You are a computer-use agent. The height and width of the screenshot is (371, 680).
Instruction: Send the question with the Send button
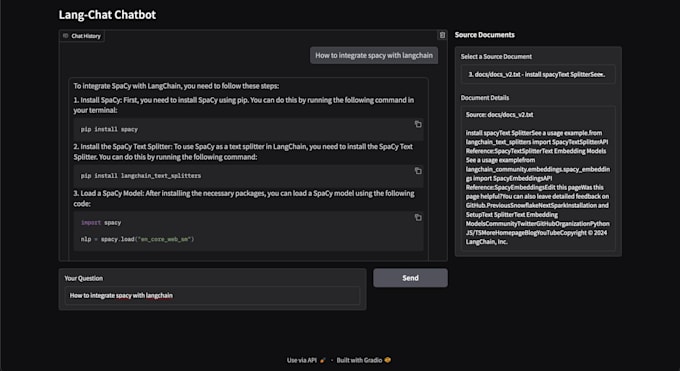coord(410,278)
